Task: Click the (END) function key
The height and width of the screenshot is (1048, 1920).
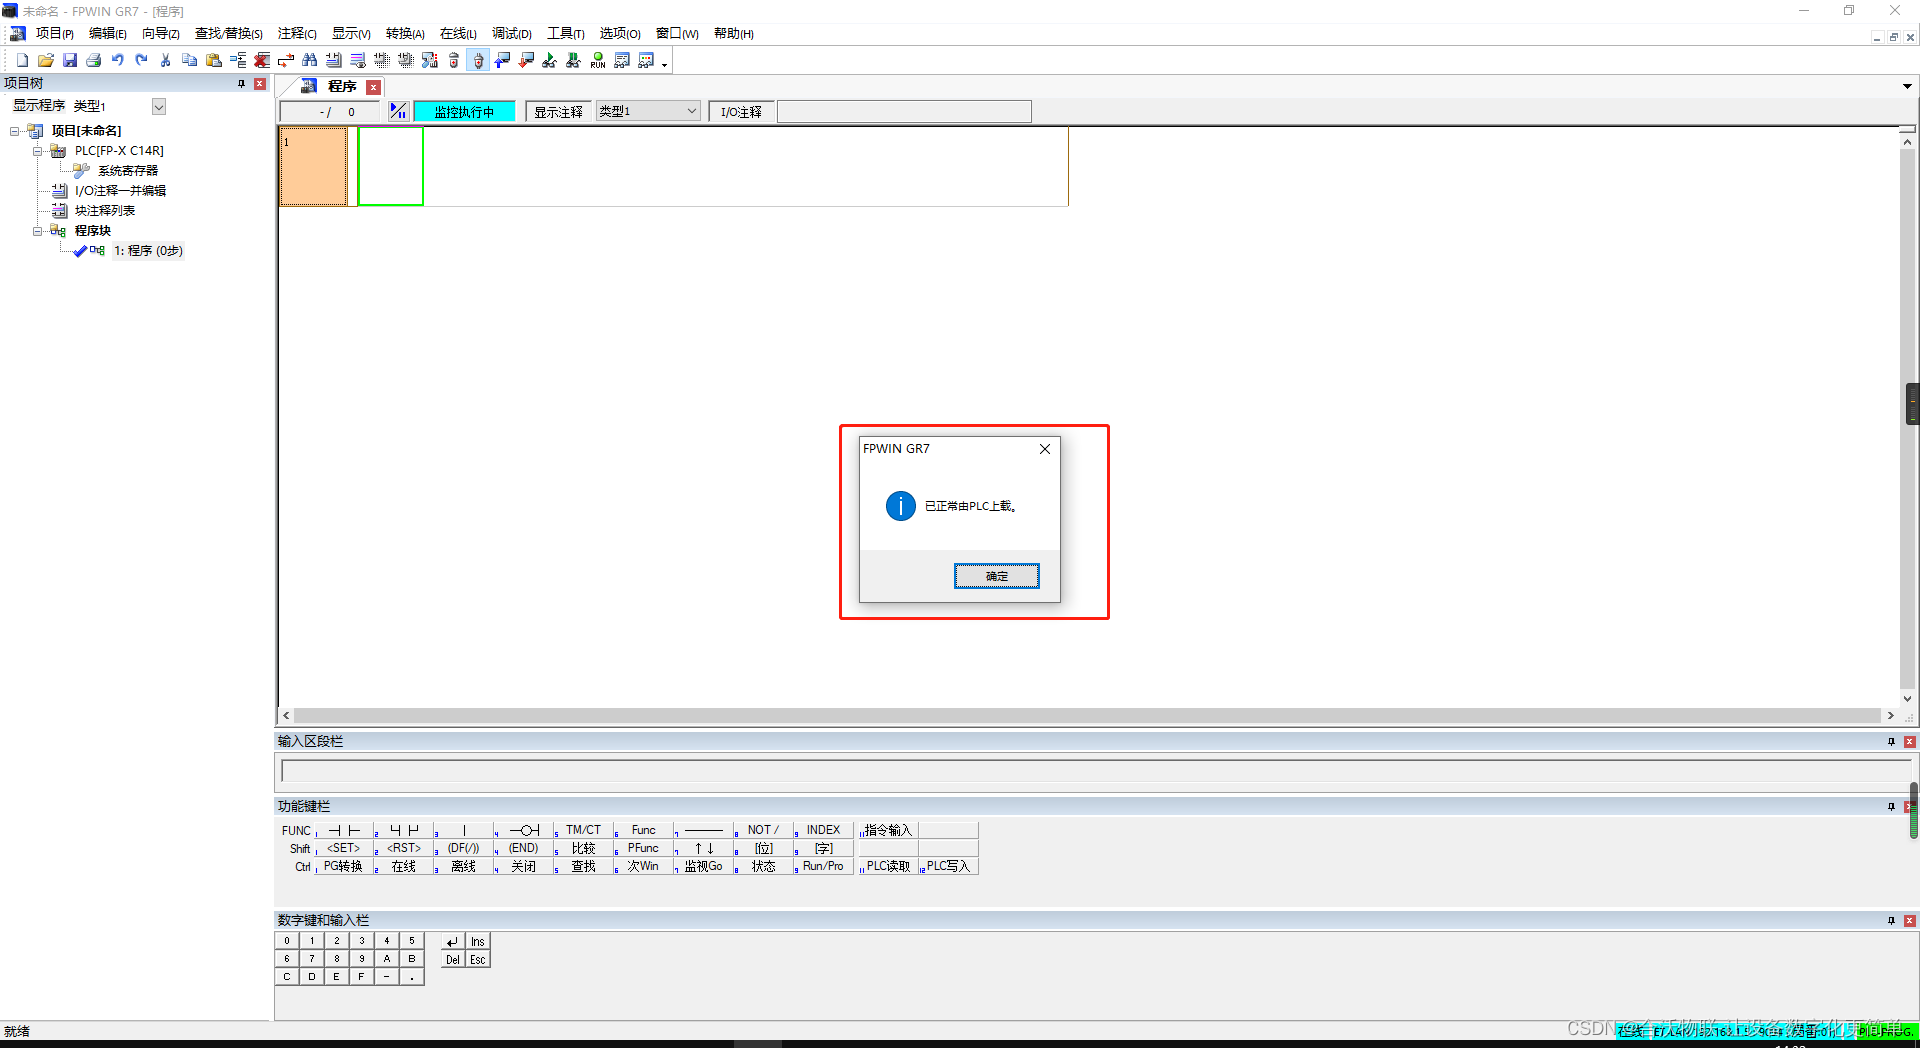Action: [524, 848]
